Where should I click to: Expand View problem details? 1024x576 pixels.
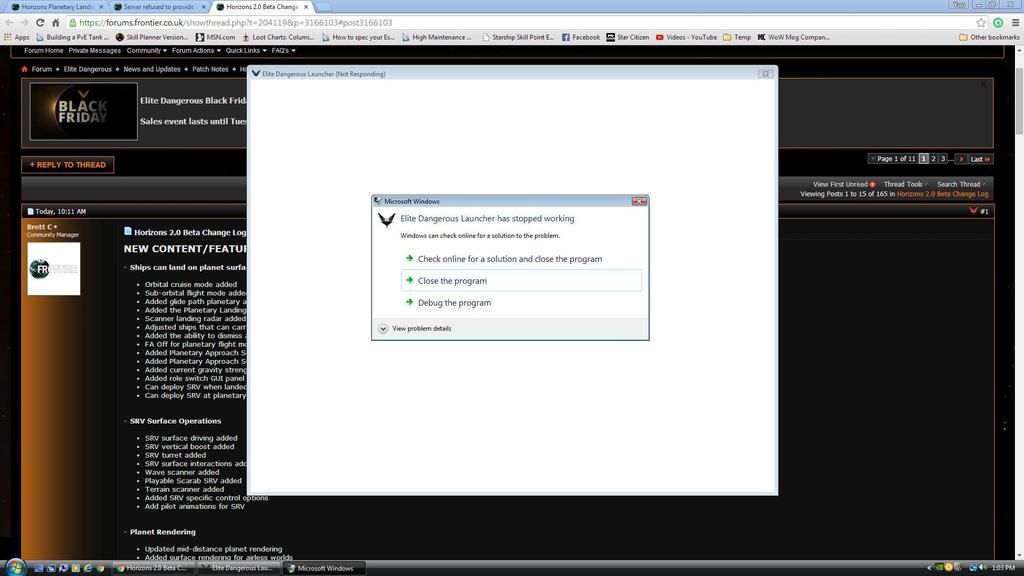pyautogui.click(x=415, y=328)
